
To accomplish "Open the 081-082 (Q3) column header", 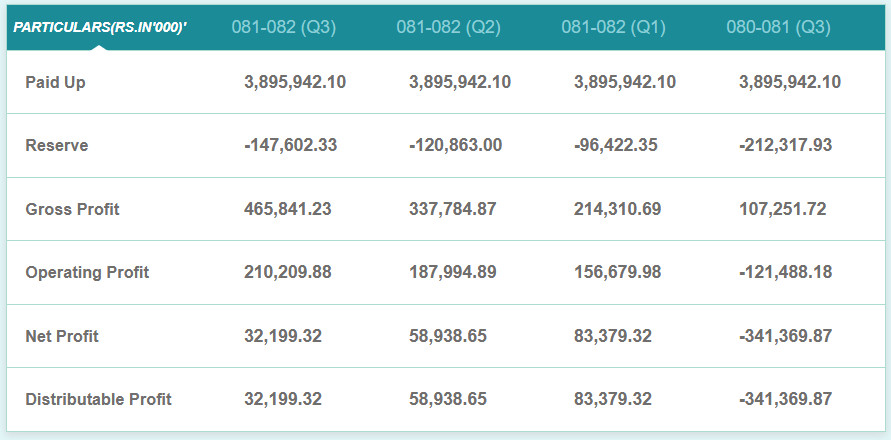I will (284, 27).
